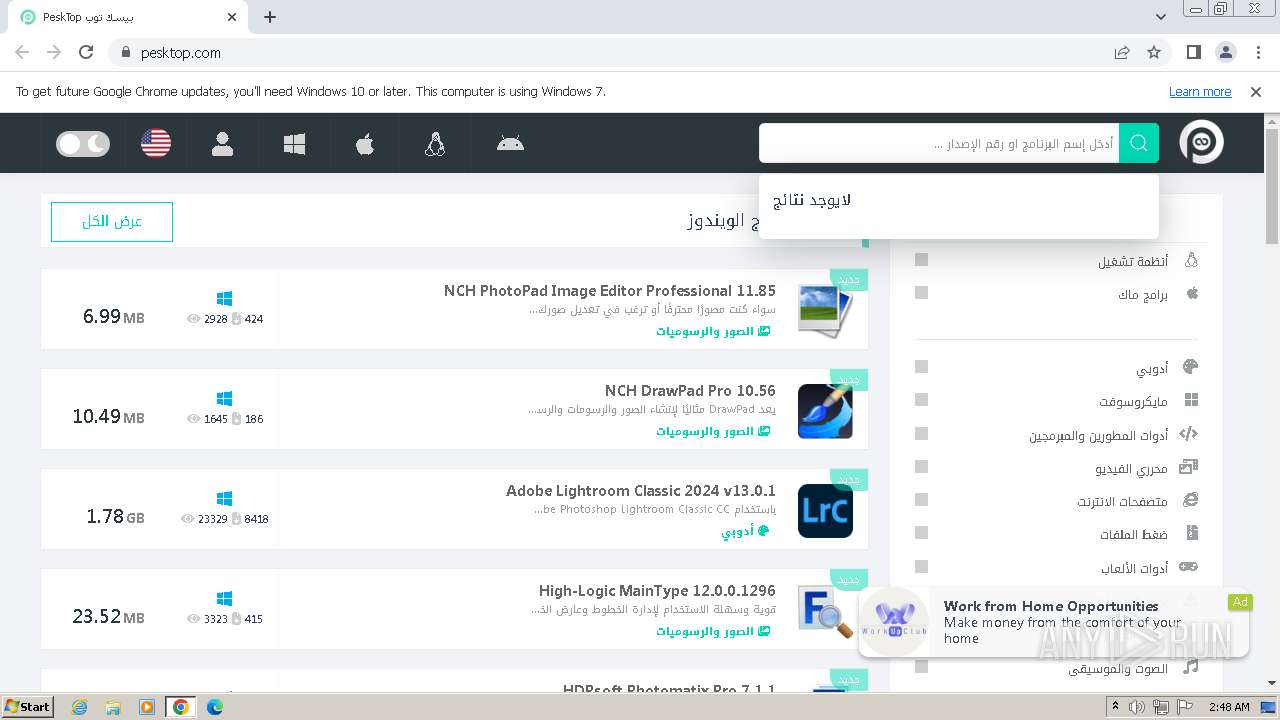1280x720 pixels.
Task: Open أدوبي sidebar category
Action: click(x=1152, y=369)
